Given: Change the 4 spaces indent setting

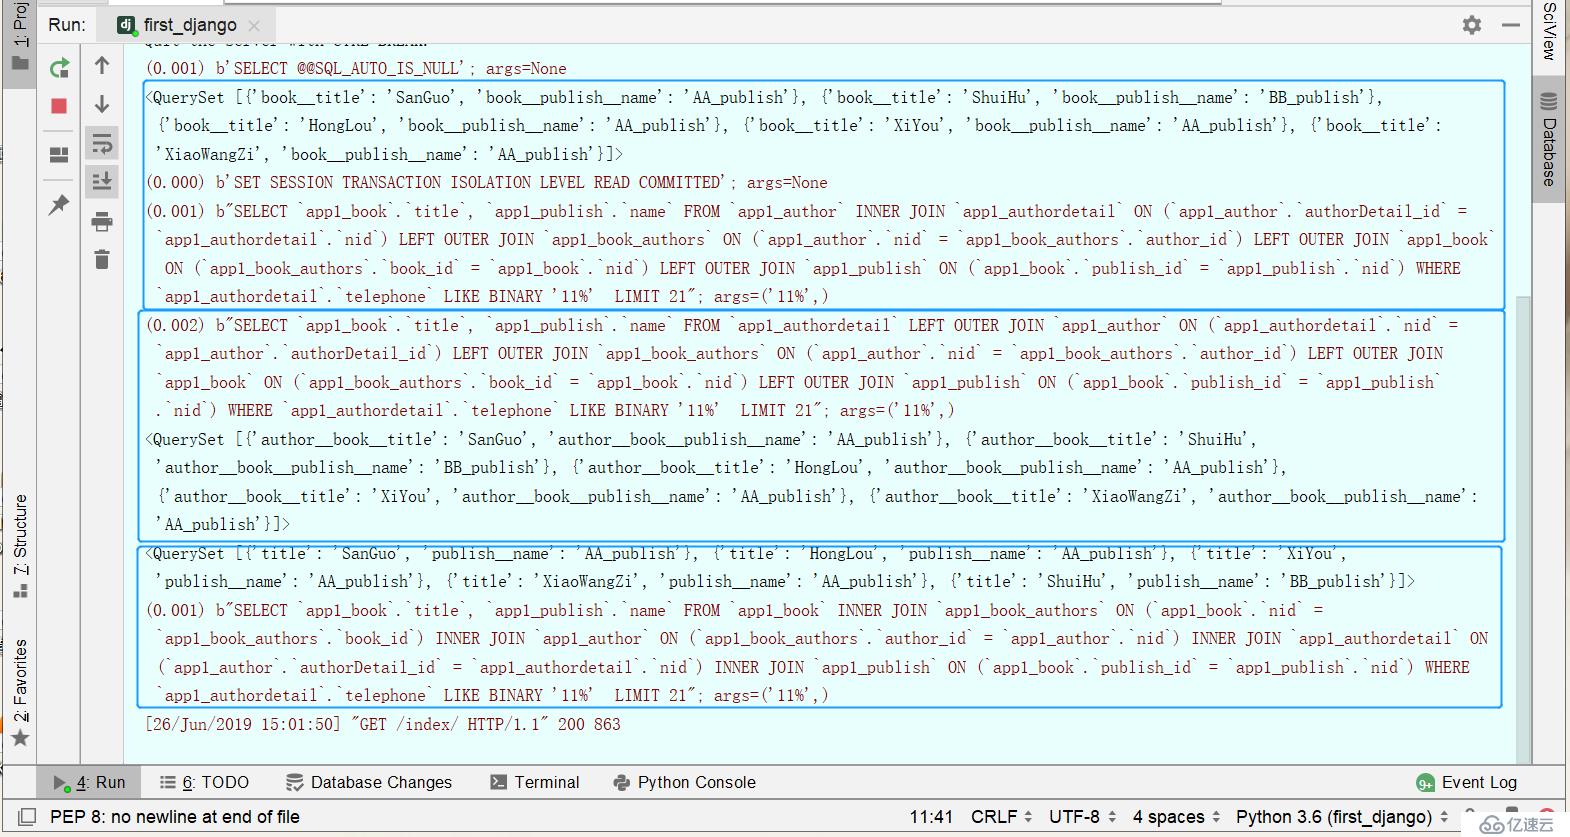Looking at the screenshot, I should (1177, 817).
